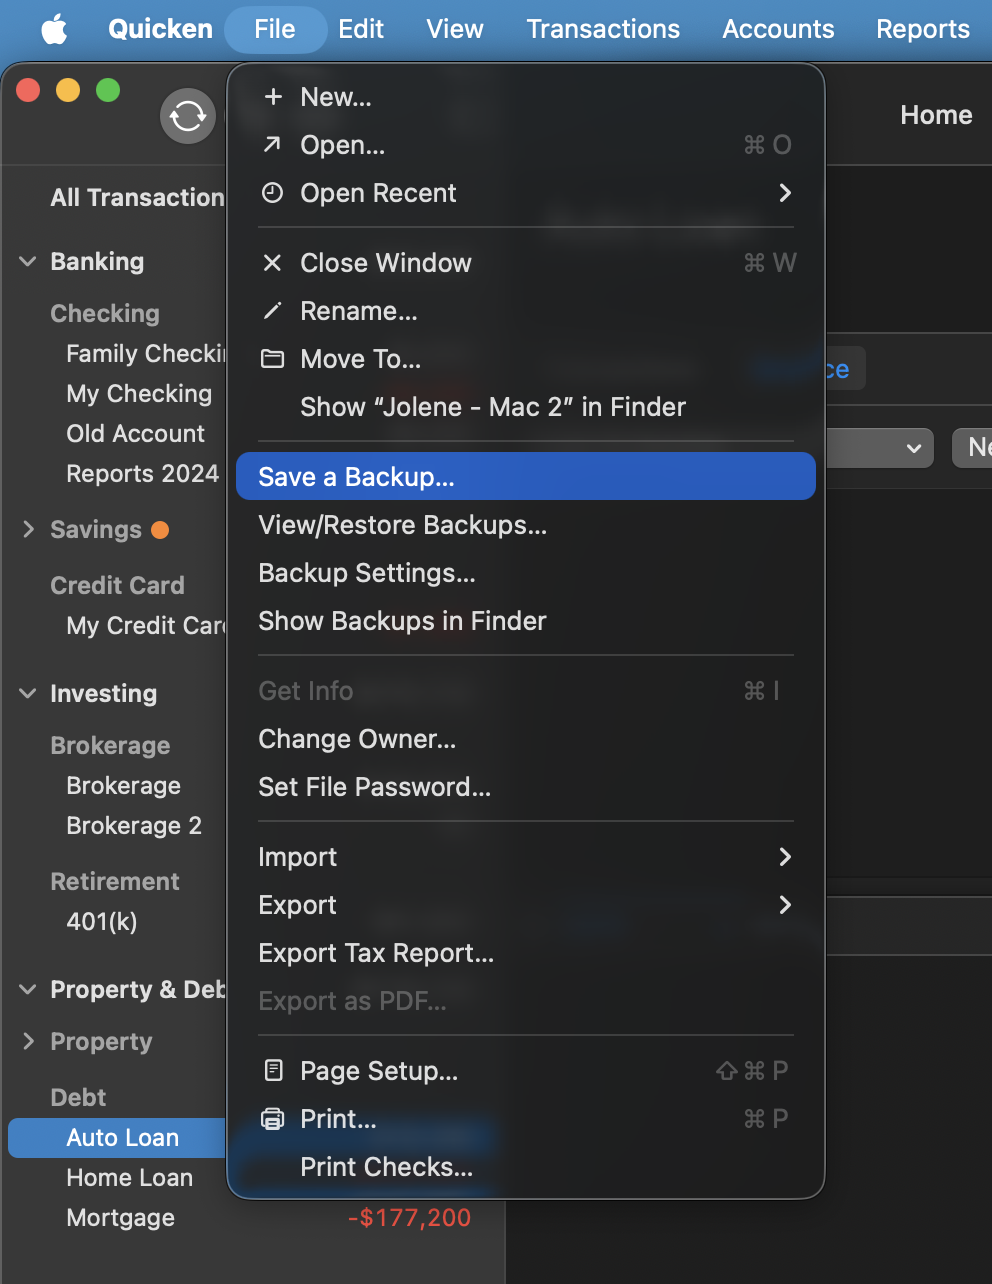Collapse the Banking section
Viewport: 992px width, 1284px height.
click(x=28, y=262)
